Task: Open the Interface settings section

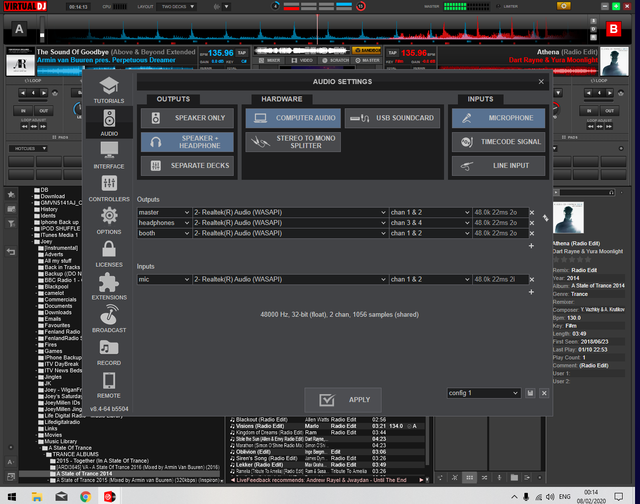Action: (109, 155)
